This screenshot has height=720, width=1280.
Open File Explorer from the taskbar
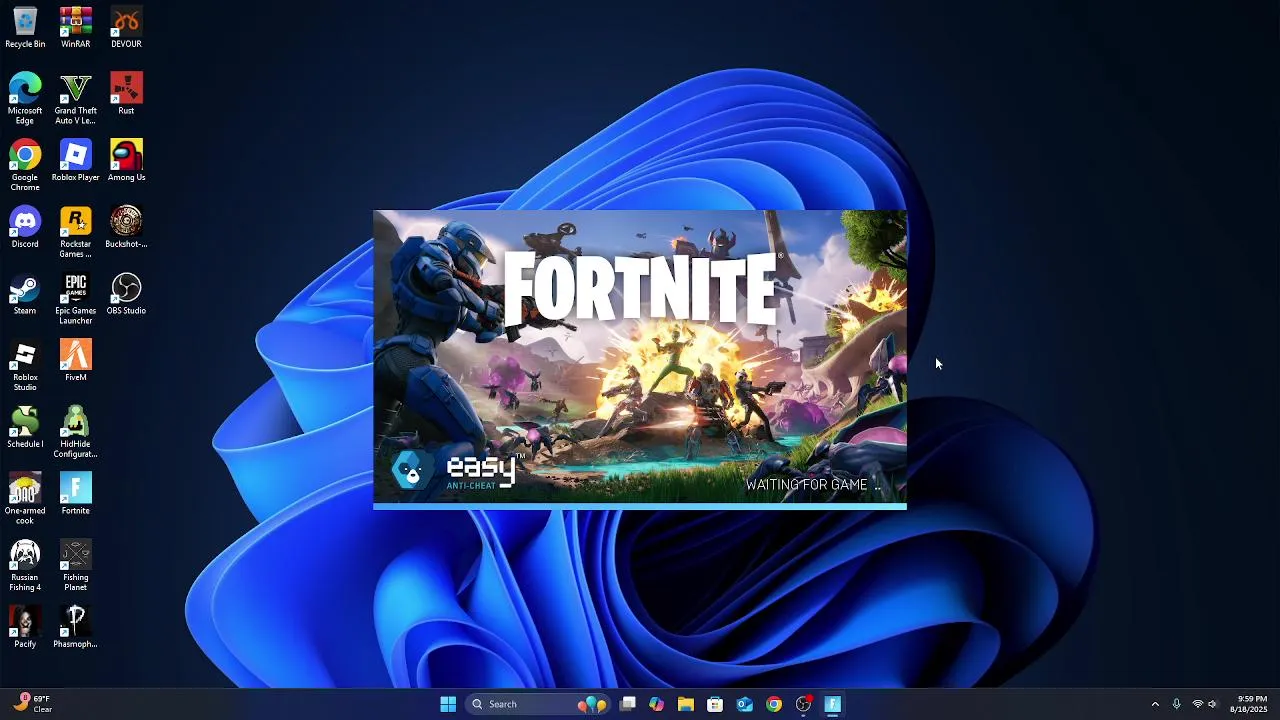tap(686, 704)
